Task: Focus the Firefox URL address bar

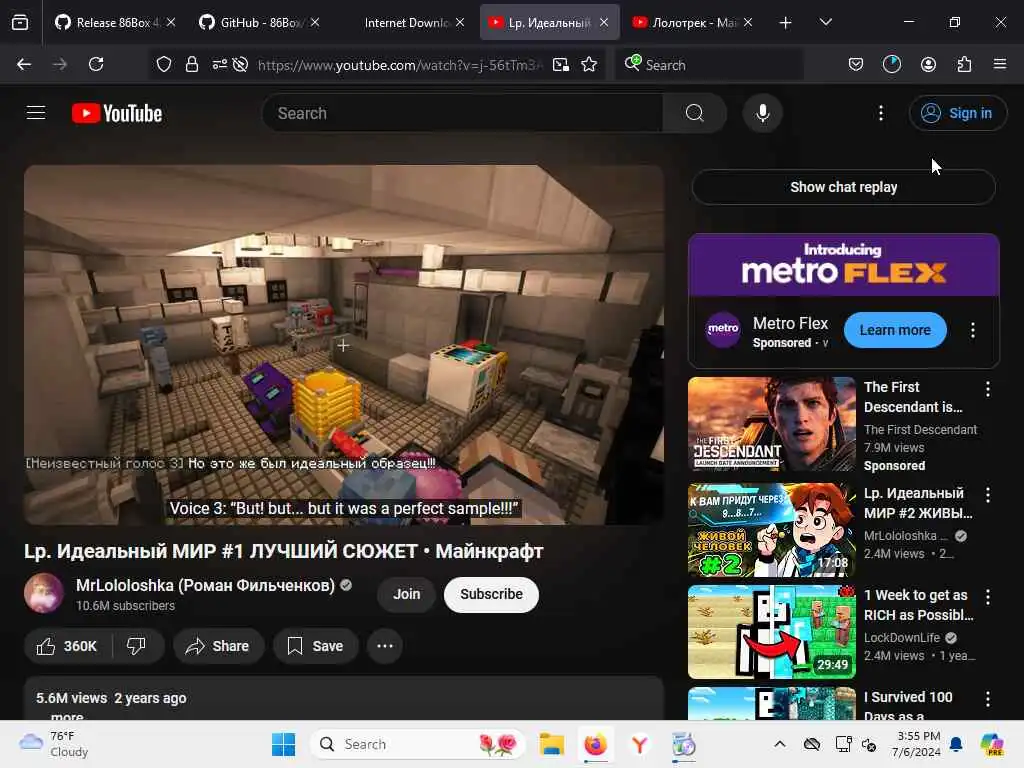Action: pyautogui.click(x=398, y=64)
